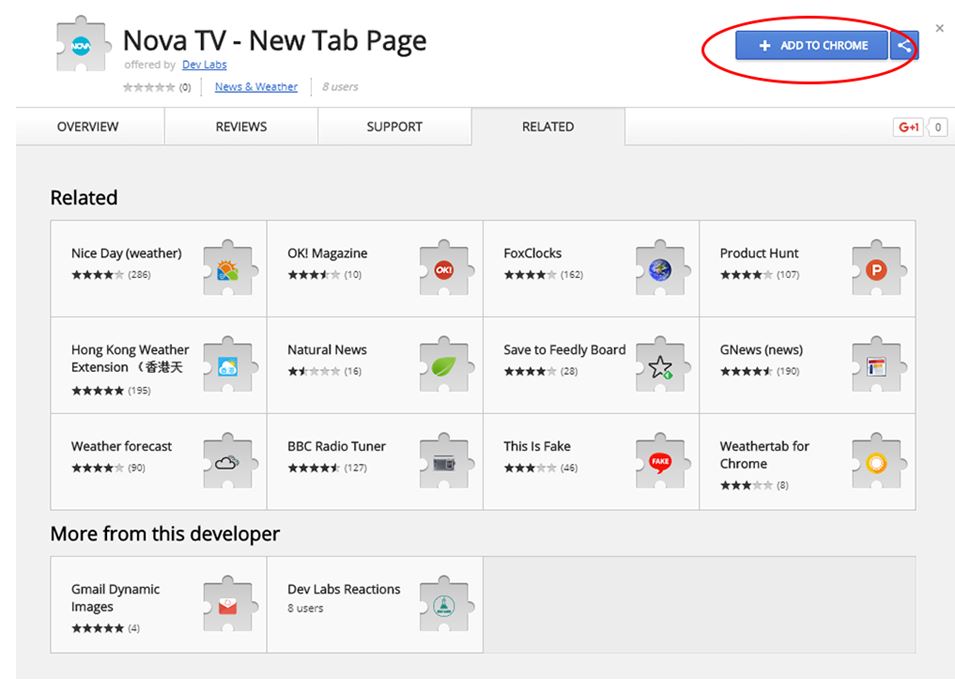Click the Weathertab for Chrome title
Screen dimensions: 955x686
click(764, 454)
